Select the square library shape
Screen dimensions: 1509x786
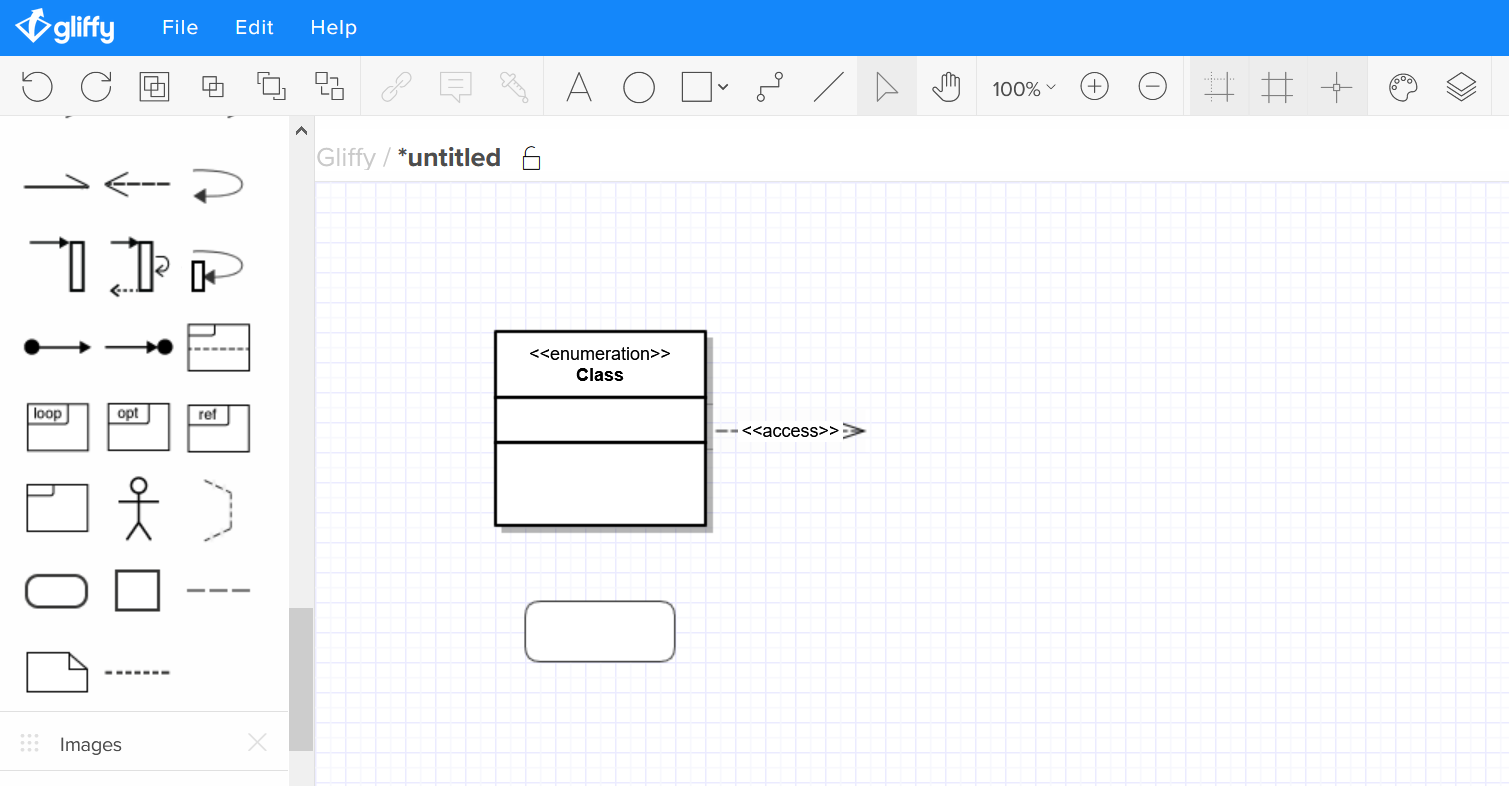(138, 590)
